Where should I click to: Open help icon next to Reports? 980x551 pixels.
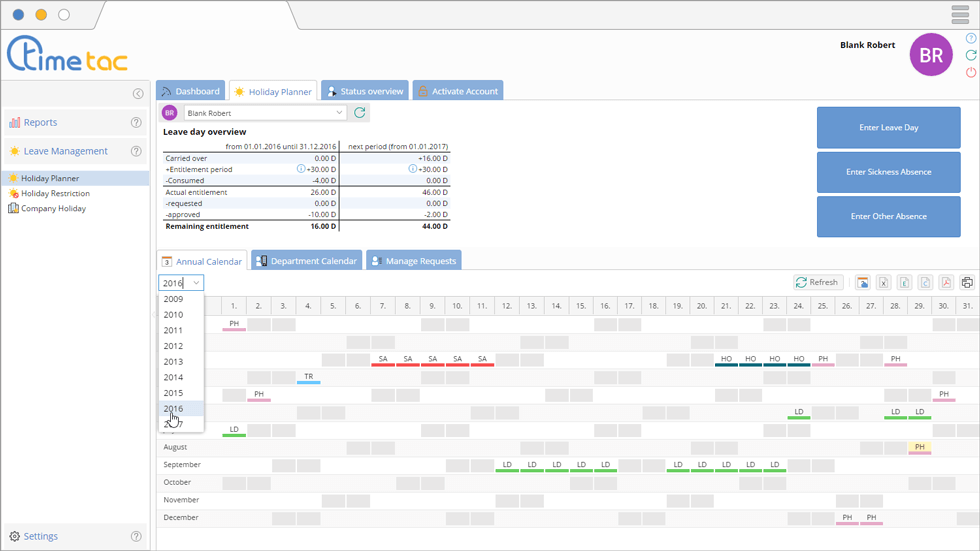[x=136, y=123]
